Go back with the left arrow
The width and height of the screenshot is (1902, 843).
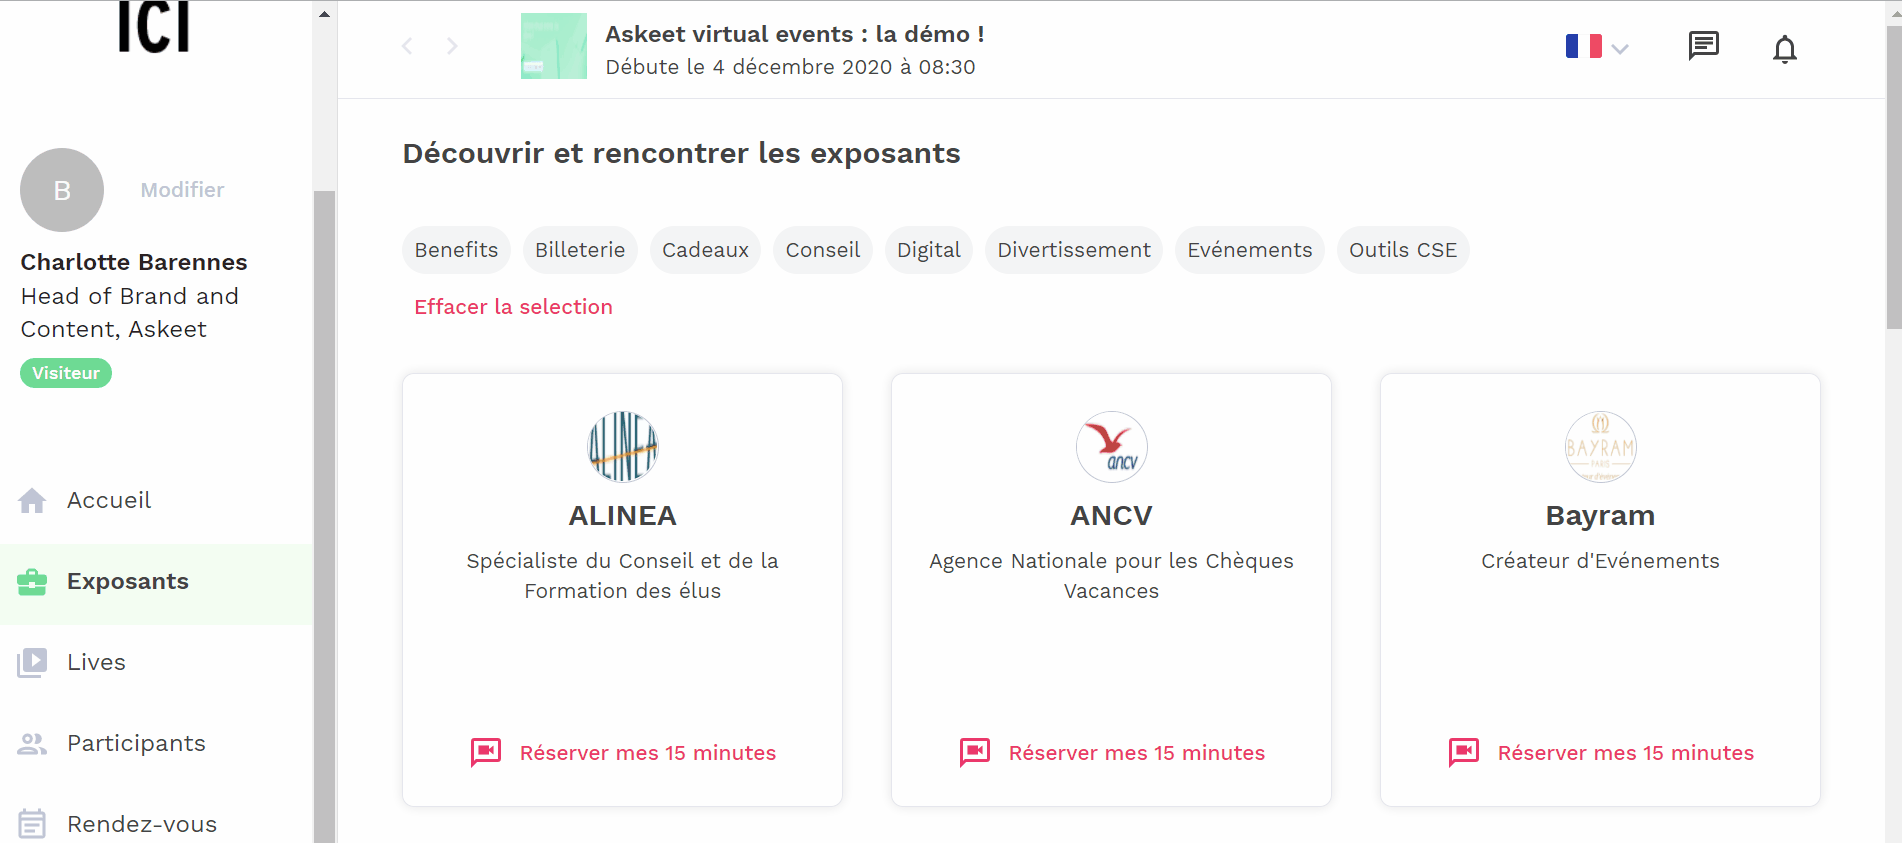(407, 46)
